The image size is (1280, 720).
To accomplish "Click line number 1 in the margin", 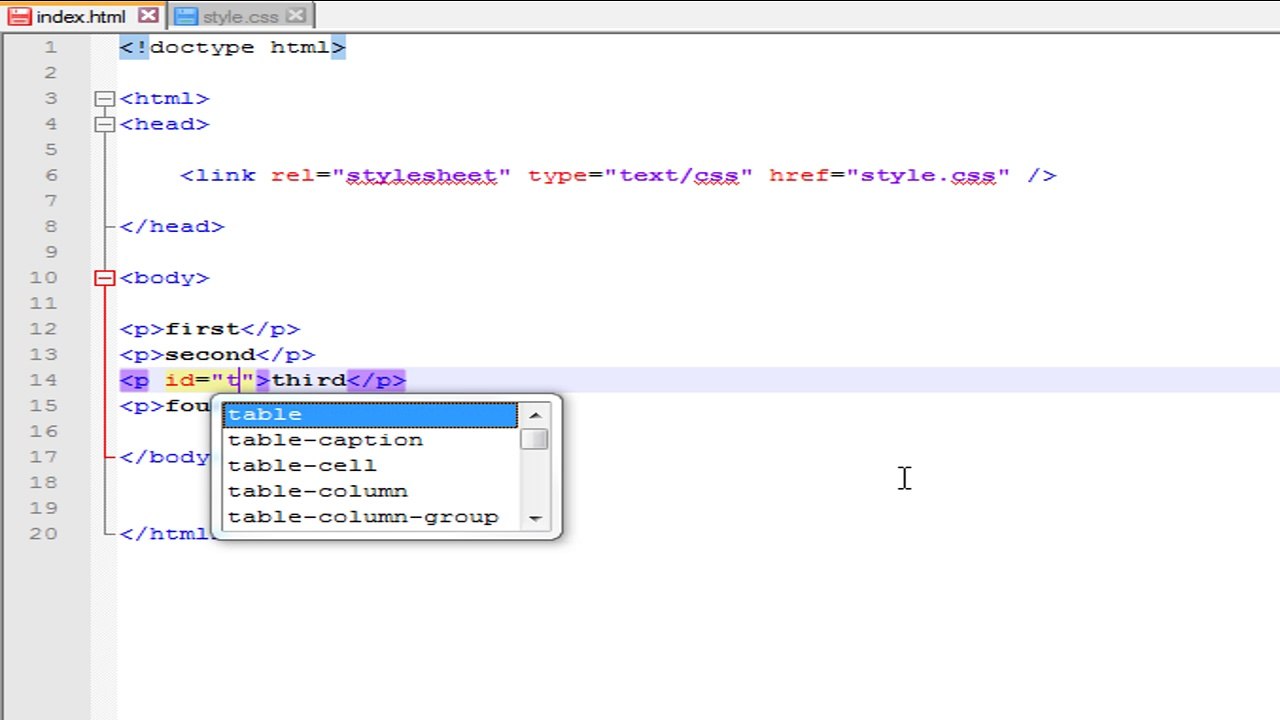I will 51,47.
